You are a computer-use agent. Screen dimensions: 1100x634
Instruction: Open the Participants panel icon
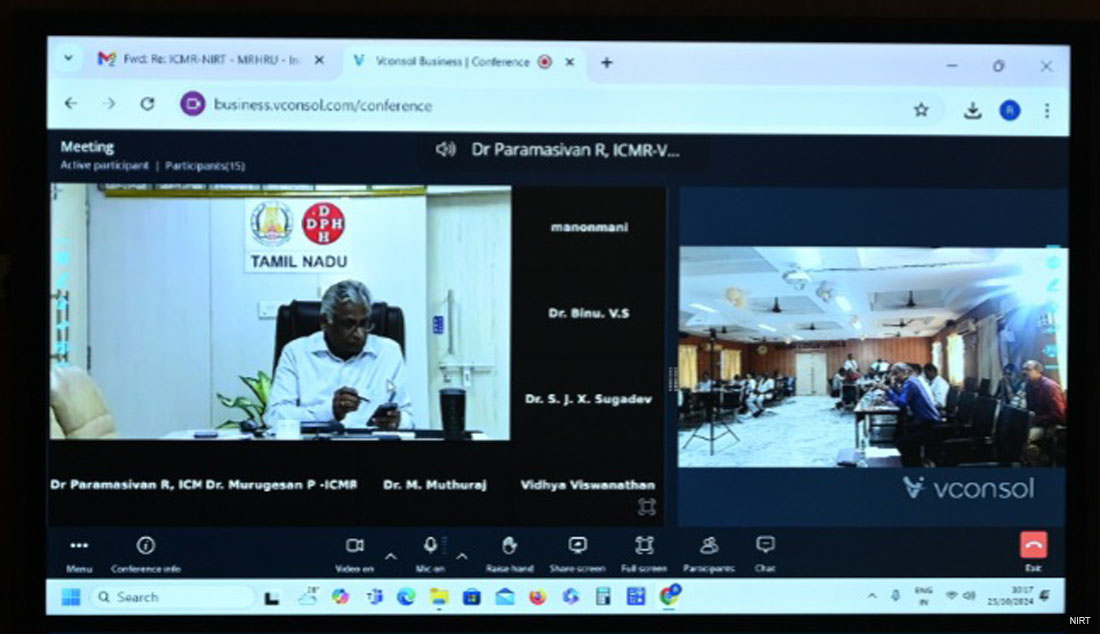coord(709,545)
